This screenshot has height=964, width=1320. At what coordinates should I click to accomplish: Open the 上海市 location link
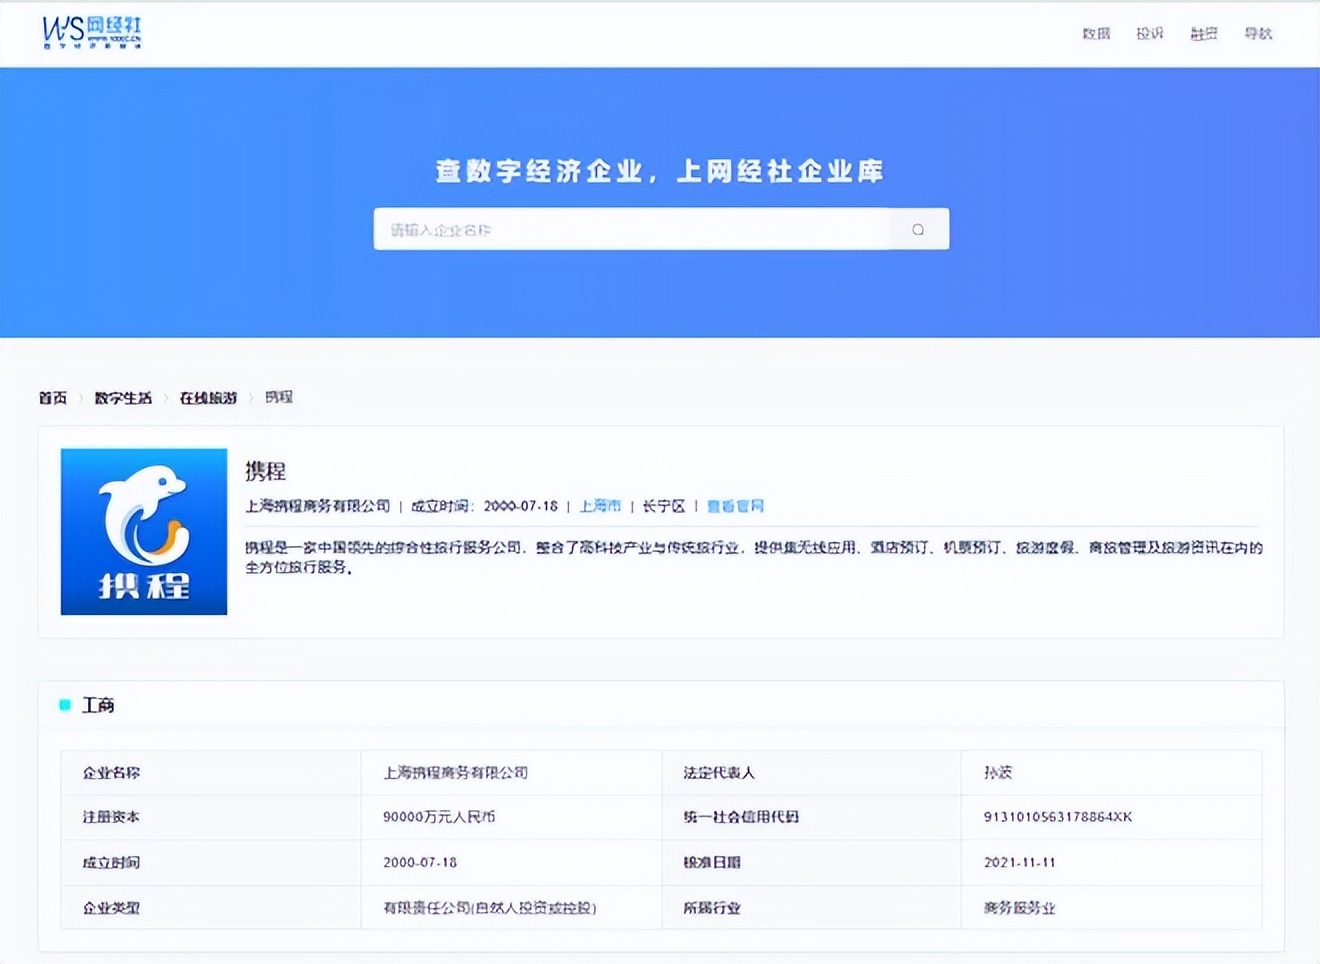click(x=600, y=506)
